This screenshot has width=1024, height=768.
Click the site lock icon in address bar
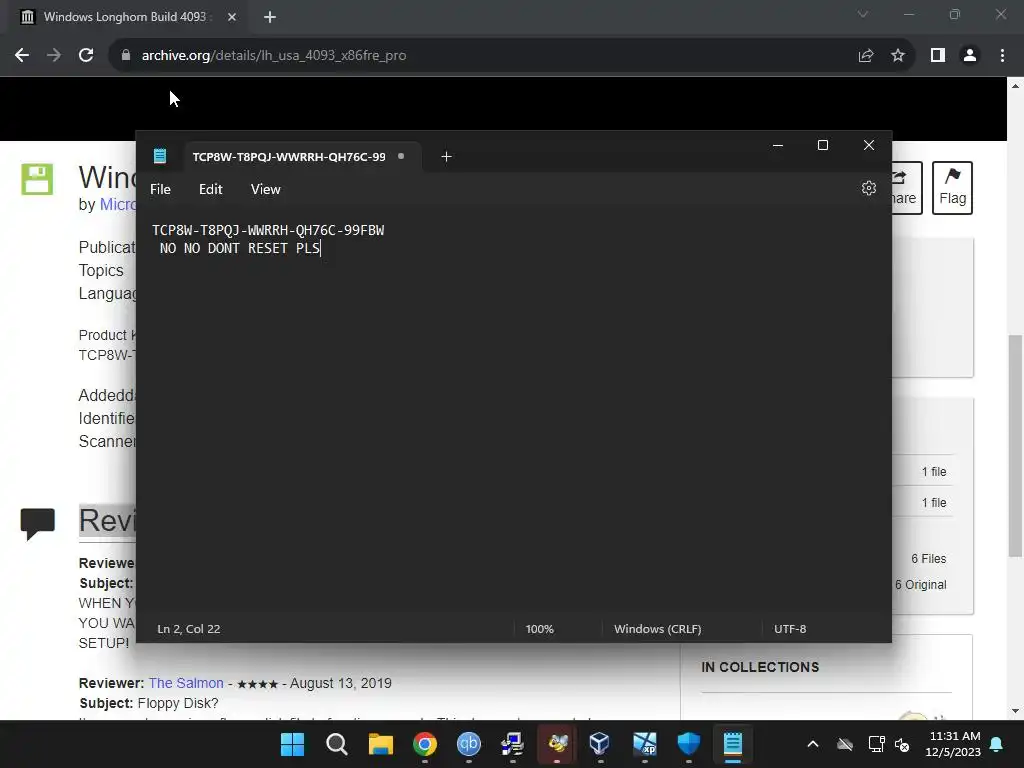tap(126, 56)
